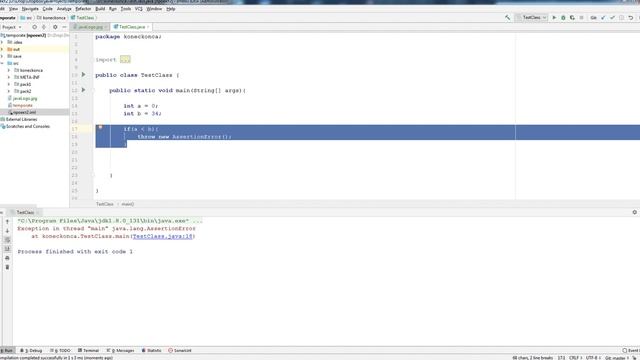Open the TestClass run configuration dropdown
This screenshot has height=360, width=640.
coord(531,18)
